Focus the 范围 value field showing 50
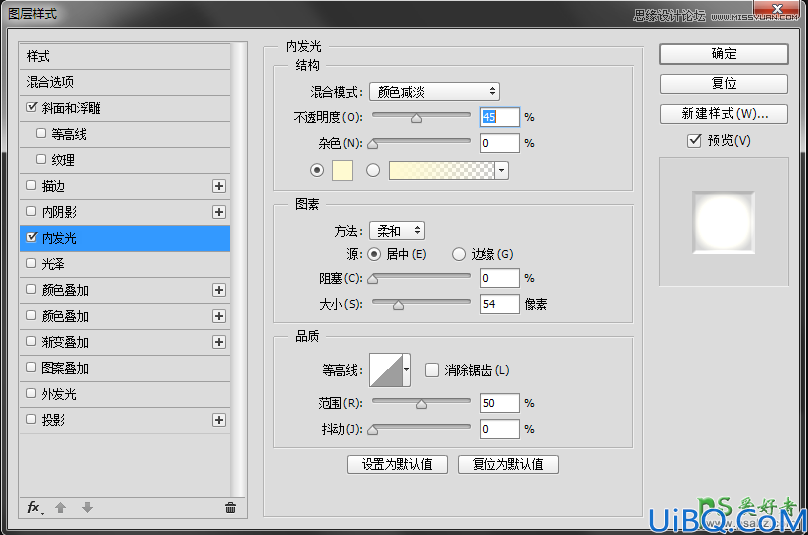Screen dimensions: 808x535 [x=499, y=403]
